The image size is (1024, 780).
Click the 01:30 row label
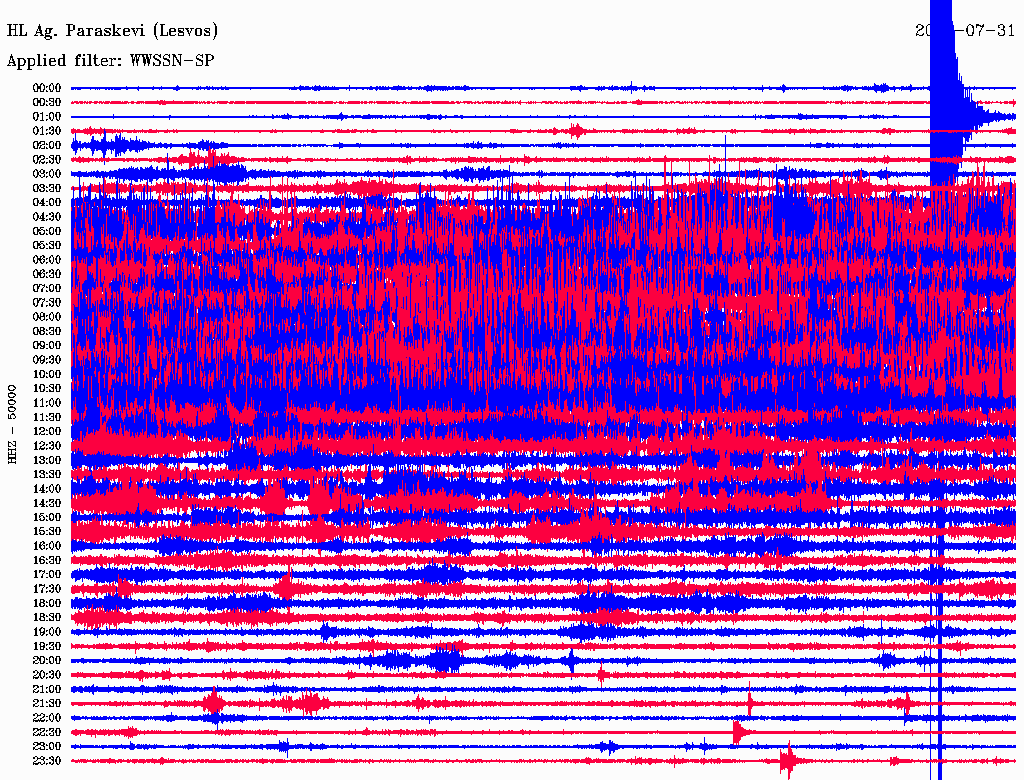point(47,131)
